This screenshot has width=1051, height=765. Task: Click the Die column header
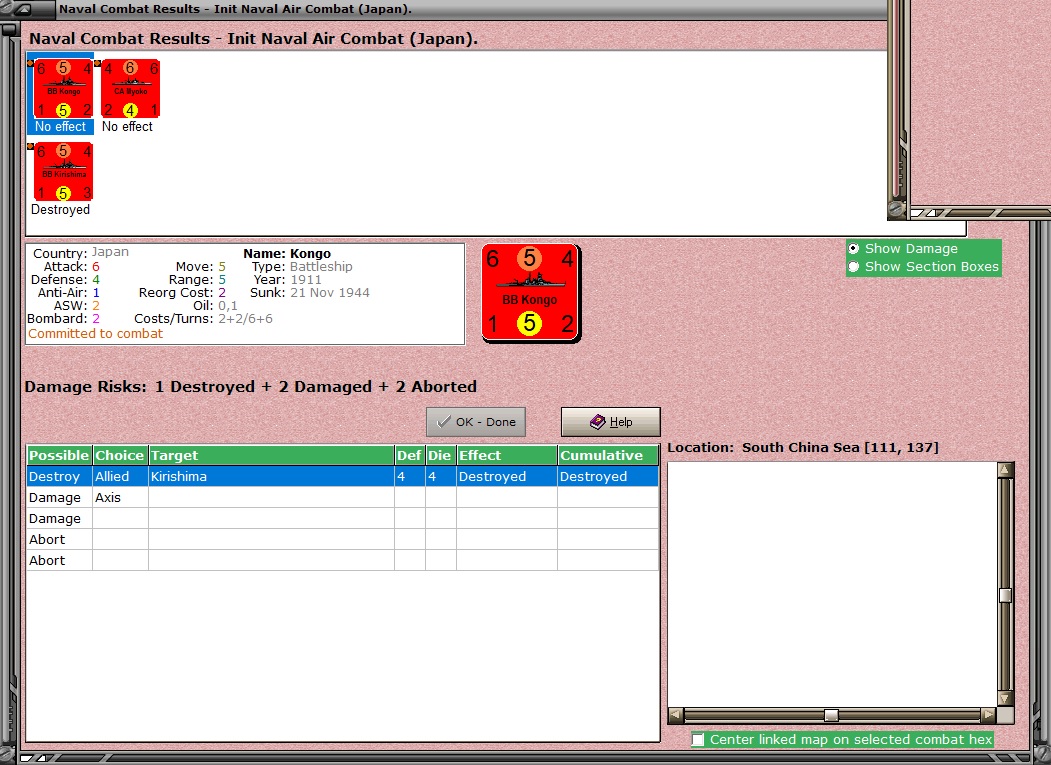tap(440, 455)
